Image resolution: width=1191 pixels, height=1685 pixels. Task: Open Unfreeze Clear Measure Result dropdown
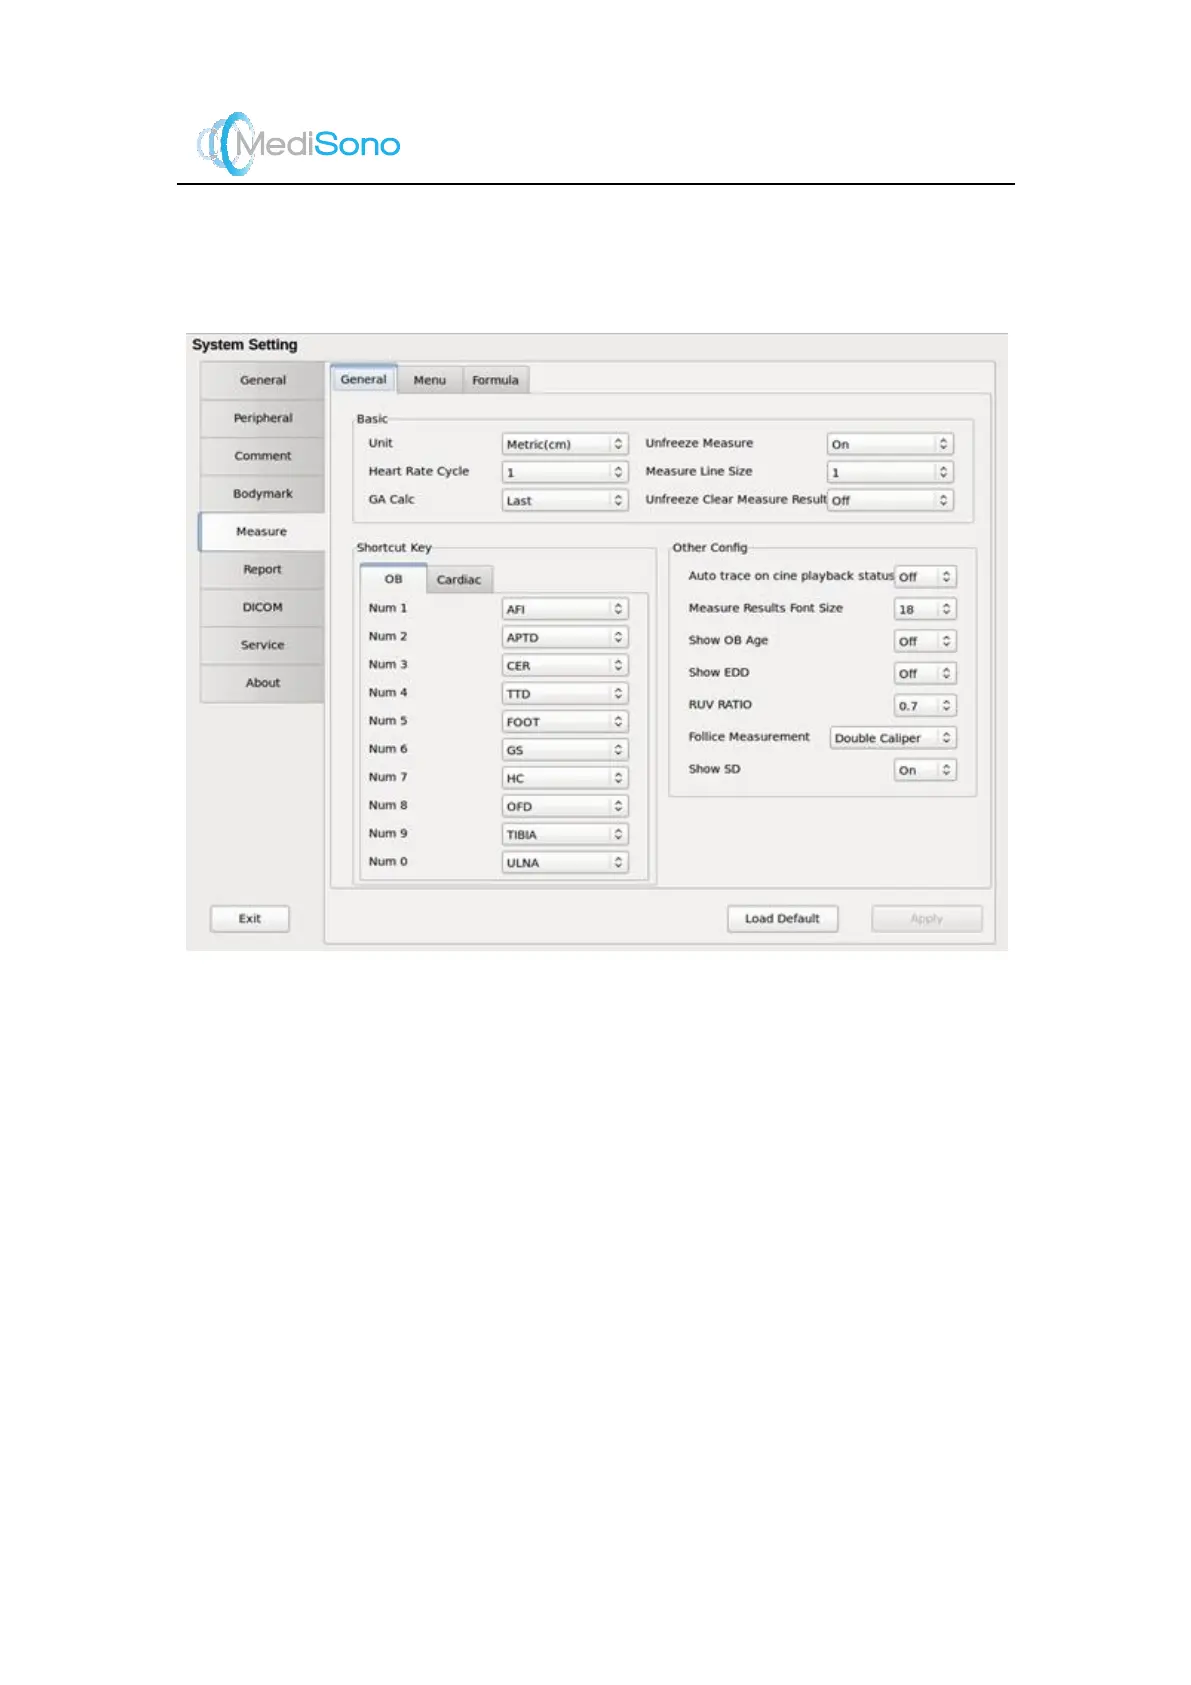tap(890, 500)
